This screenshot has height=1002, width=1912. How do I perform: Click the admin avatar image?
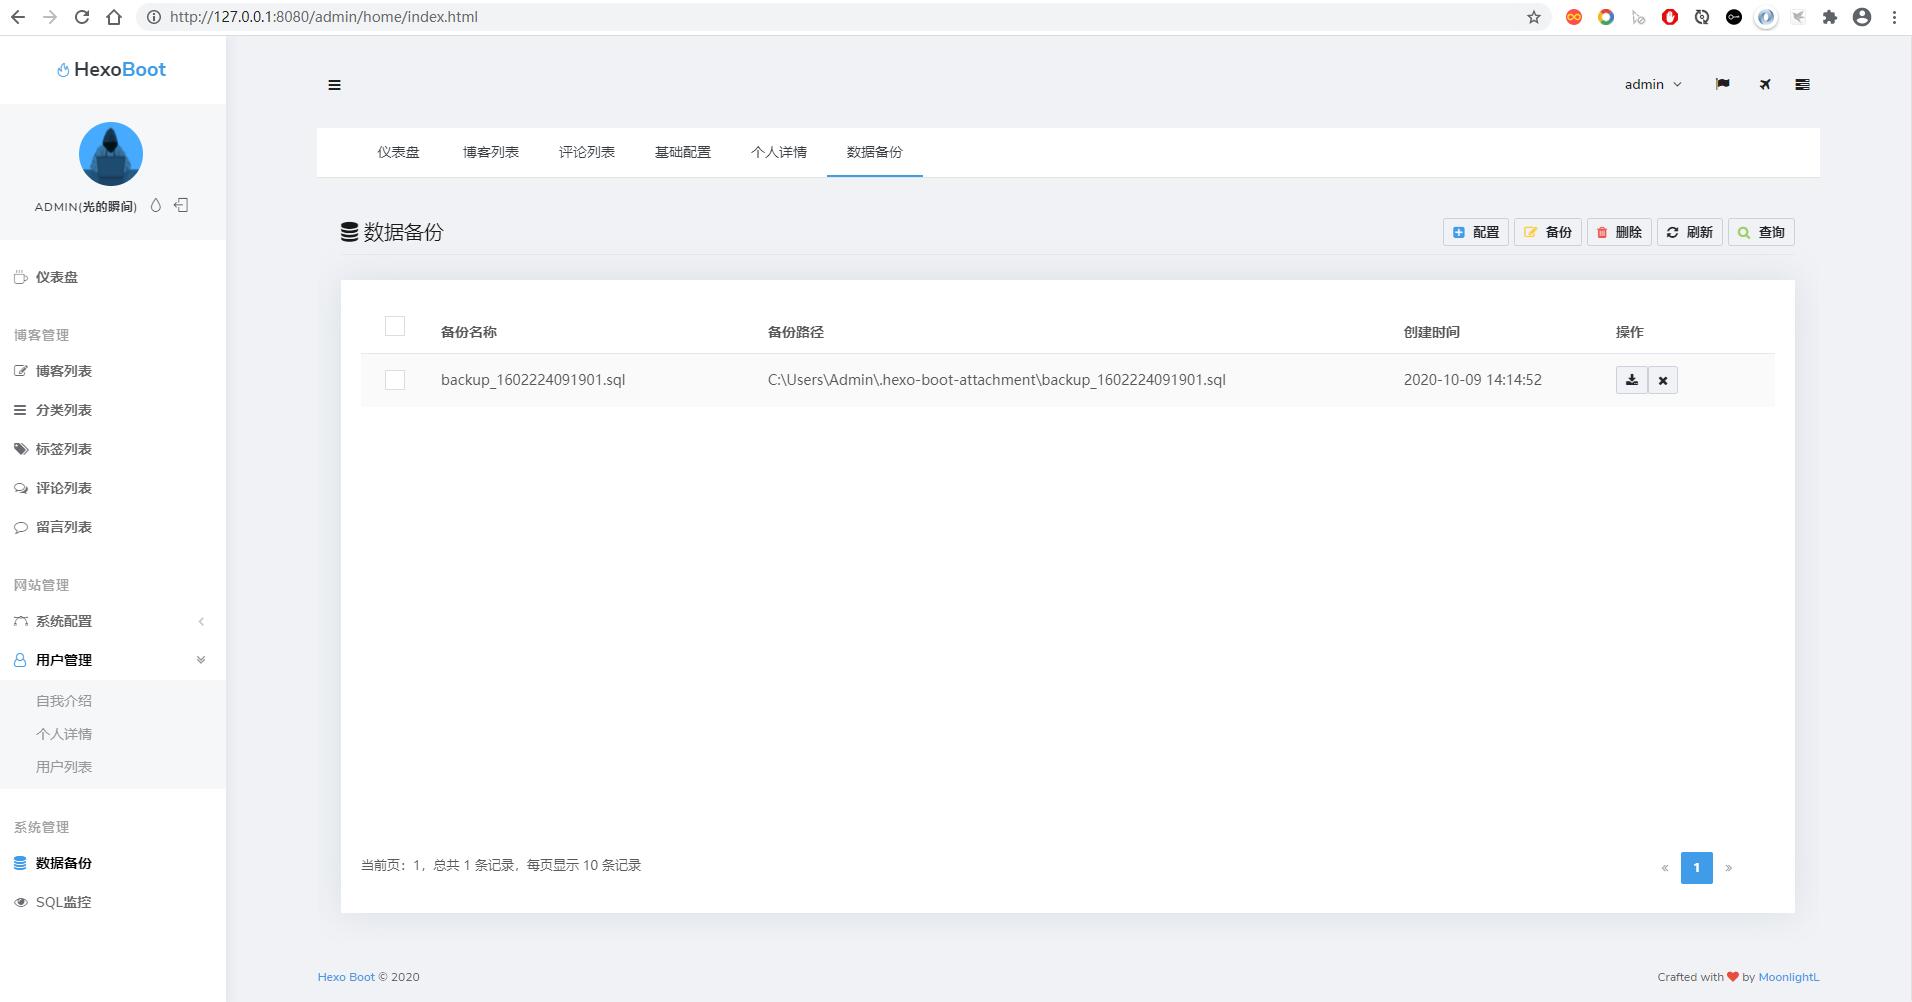click(111, 154)
